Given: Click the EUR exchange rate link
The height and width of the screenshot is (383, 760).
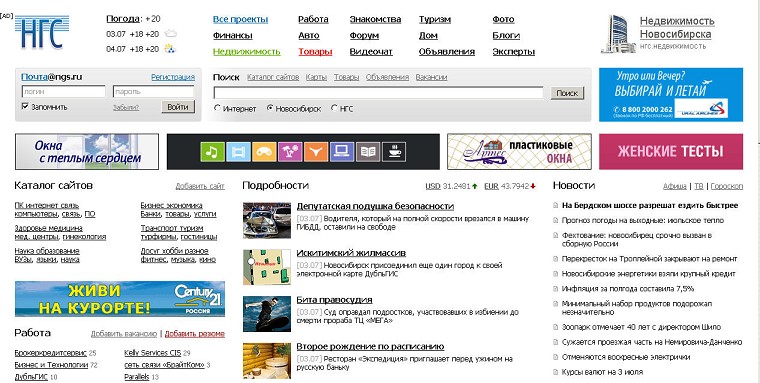Looking at the screenshot, I should click(491, 186).
